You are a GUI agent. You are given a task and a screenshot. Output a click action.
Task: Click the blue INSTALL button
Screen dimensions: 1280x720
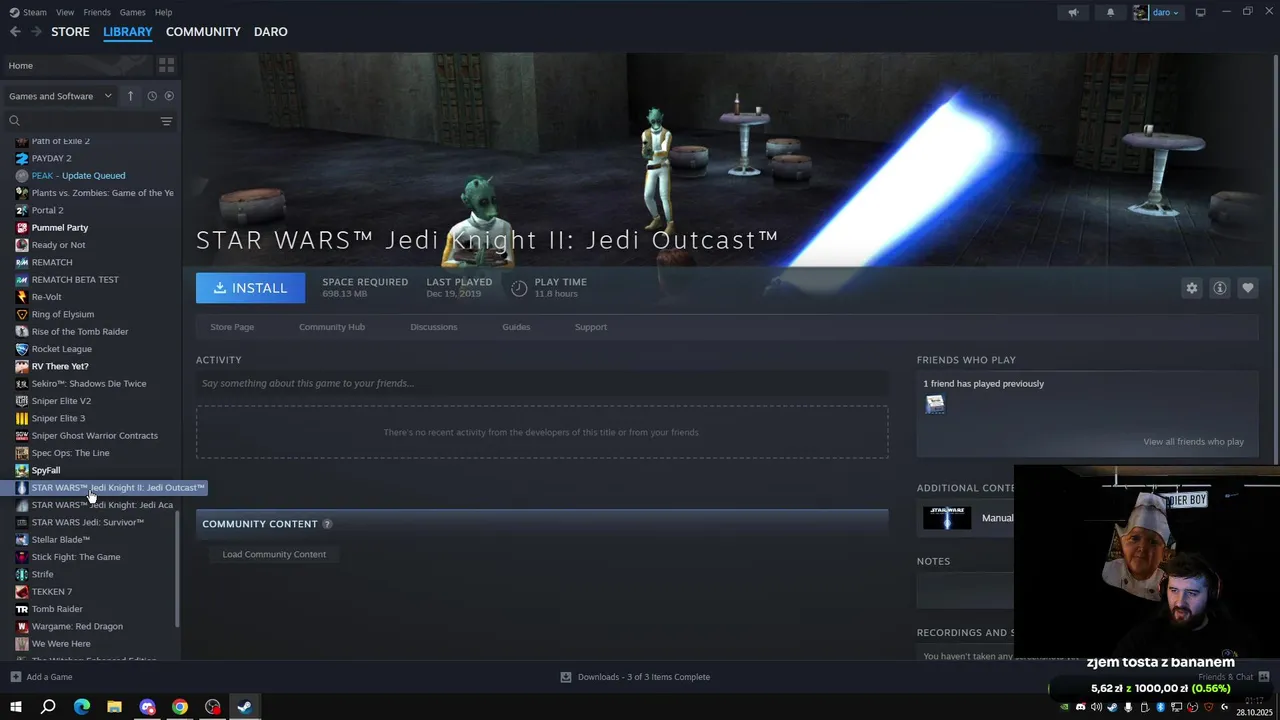click(250, 288)
